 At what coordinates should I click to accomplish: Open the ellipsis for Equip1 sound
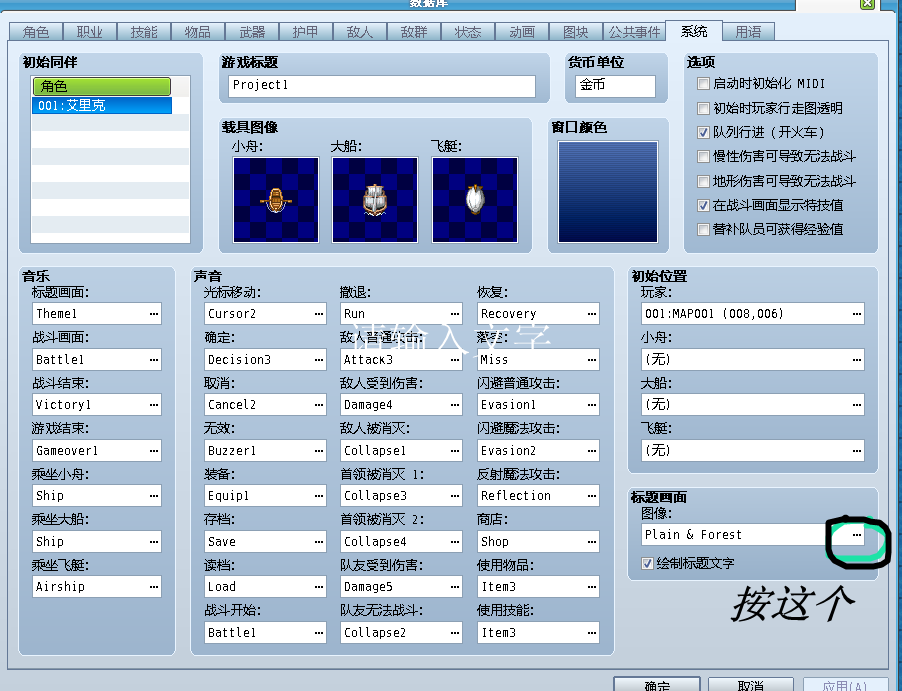click(x=319, y=495)
